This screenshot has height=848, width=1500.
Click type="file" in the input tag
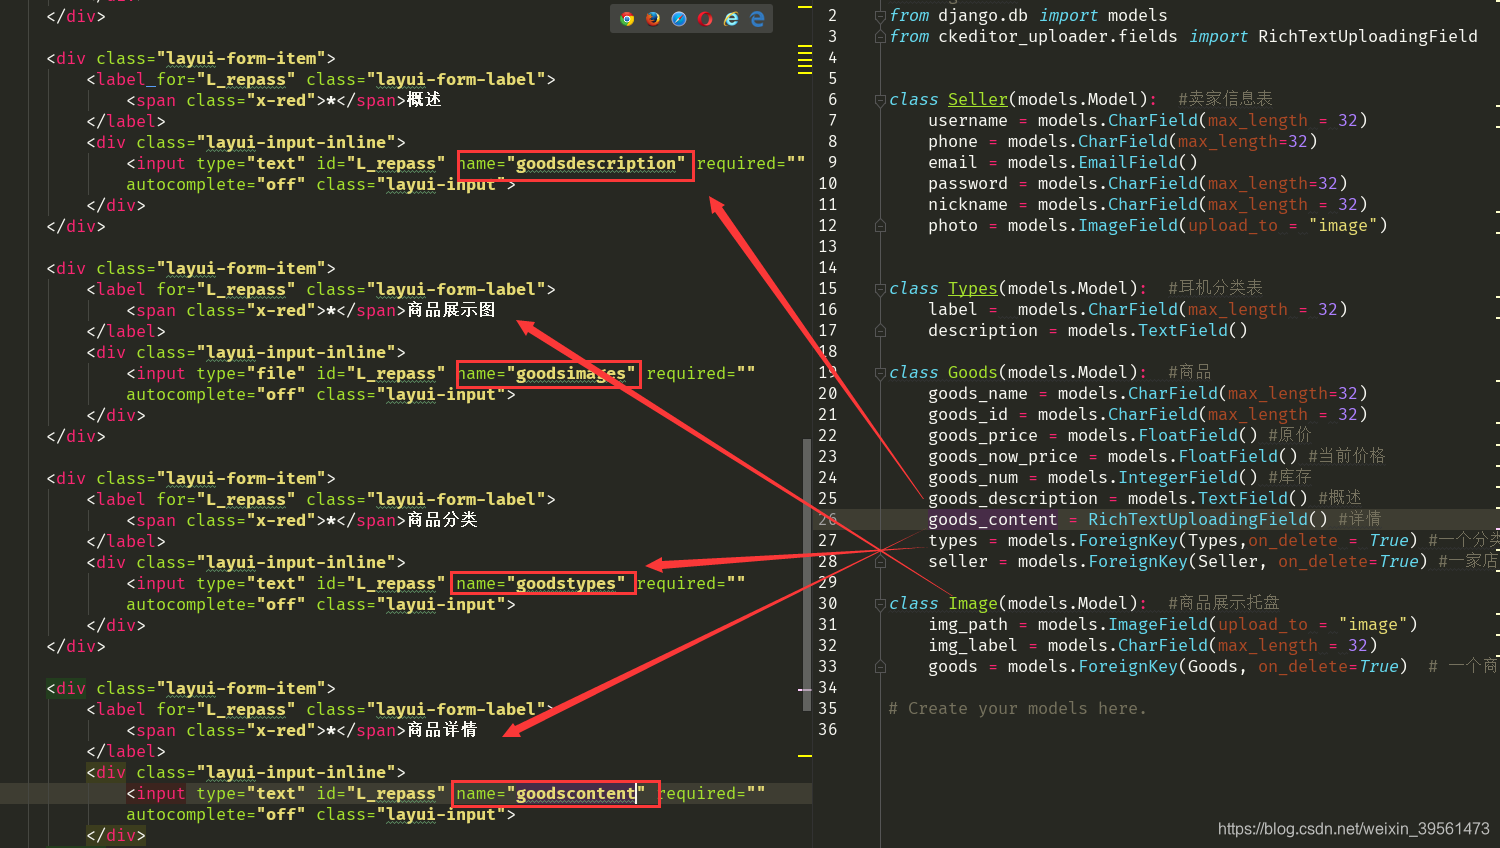pyautogui.click(x=251, y=374)
